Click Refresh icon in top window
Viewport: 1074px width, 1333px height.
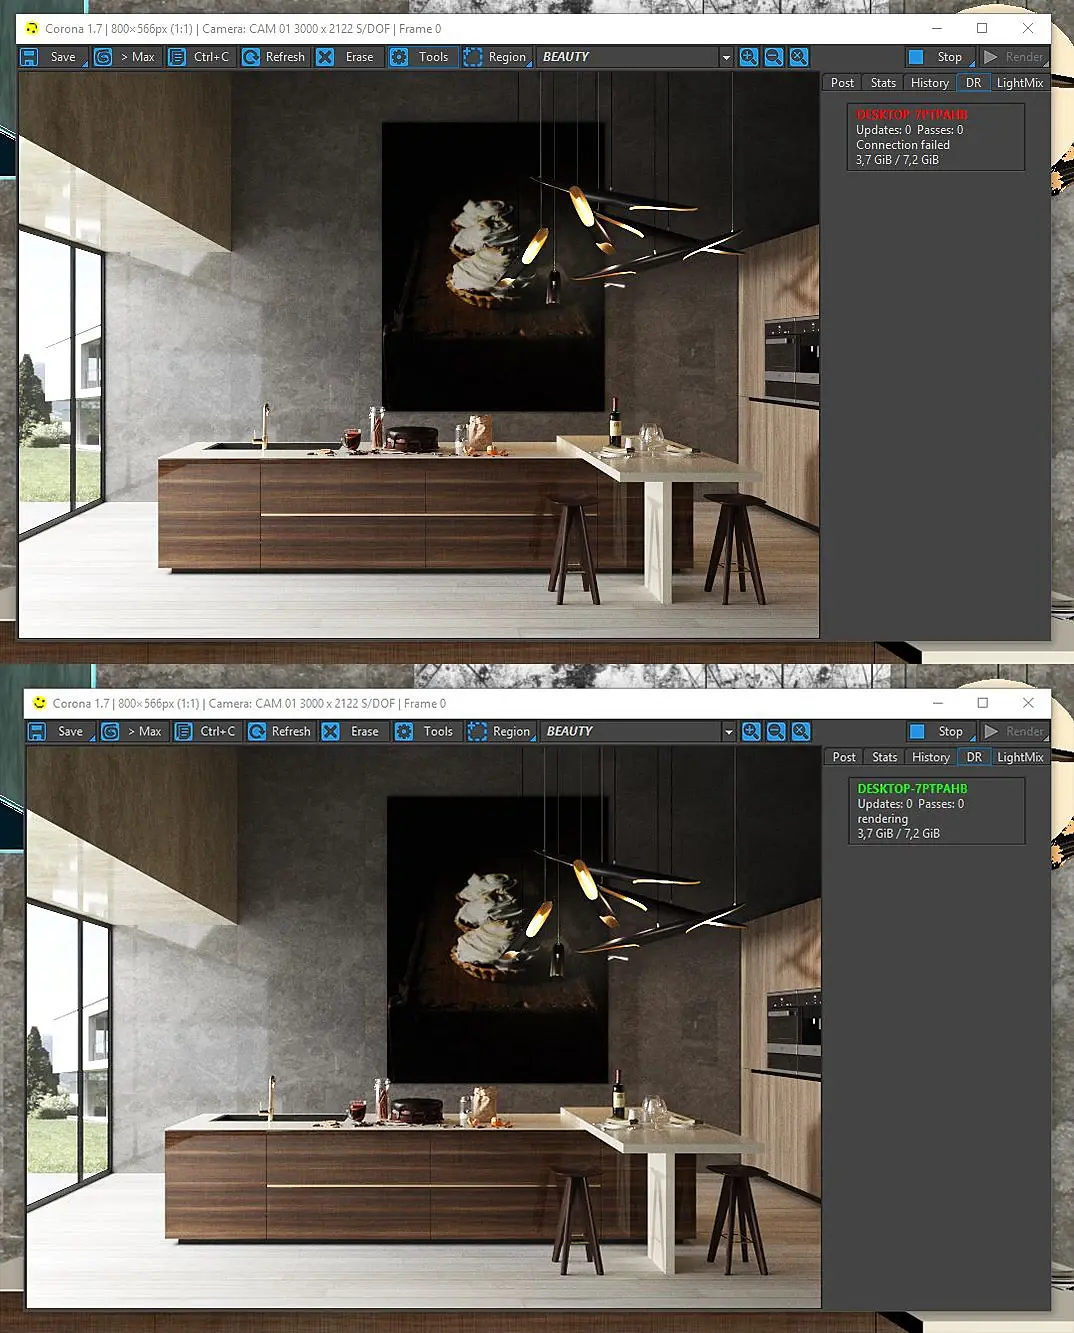click(x=251, y=57)
